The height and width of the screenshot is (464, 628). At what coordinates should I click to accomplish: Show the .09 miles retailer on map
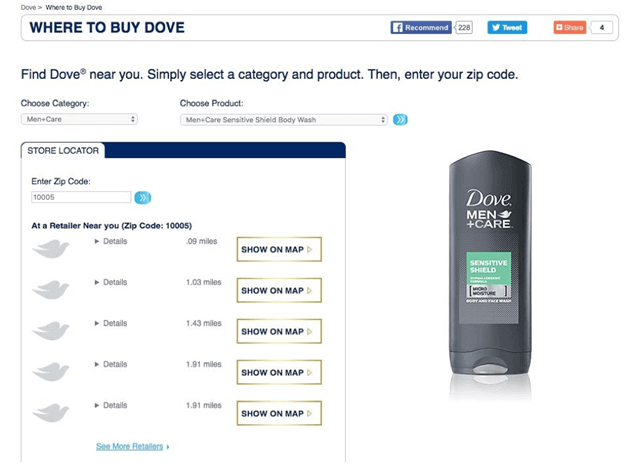(x=279, y=249)
